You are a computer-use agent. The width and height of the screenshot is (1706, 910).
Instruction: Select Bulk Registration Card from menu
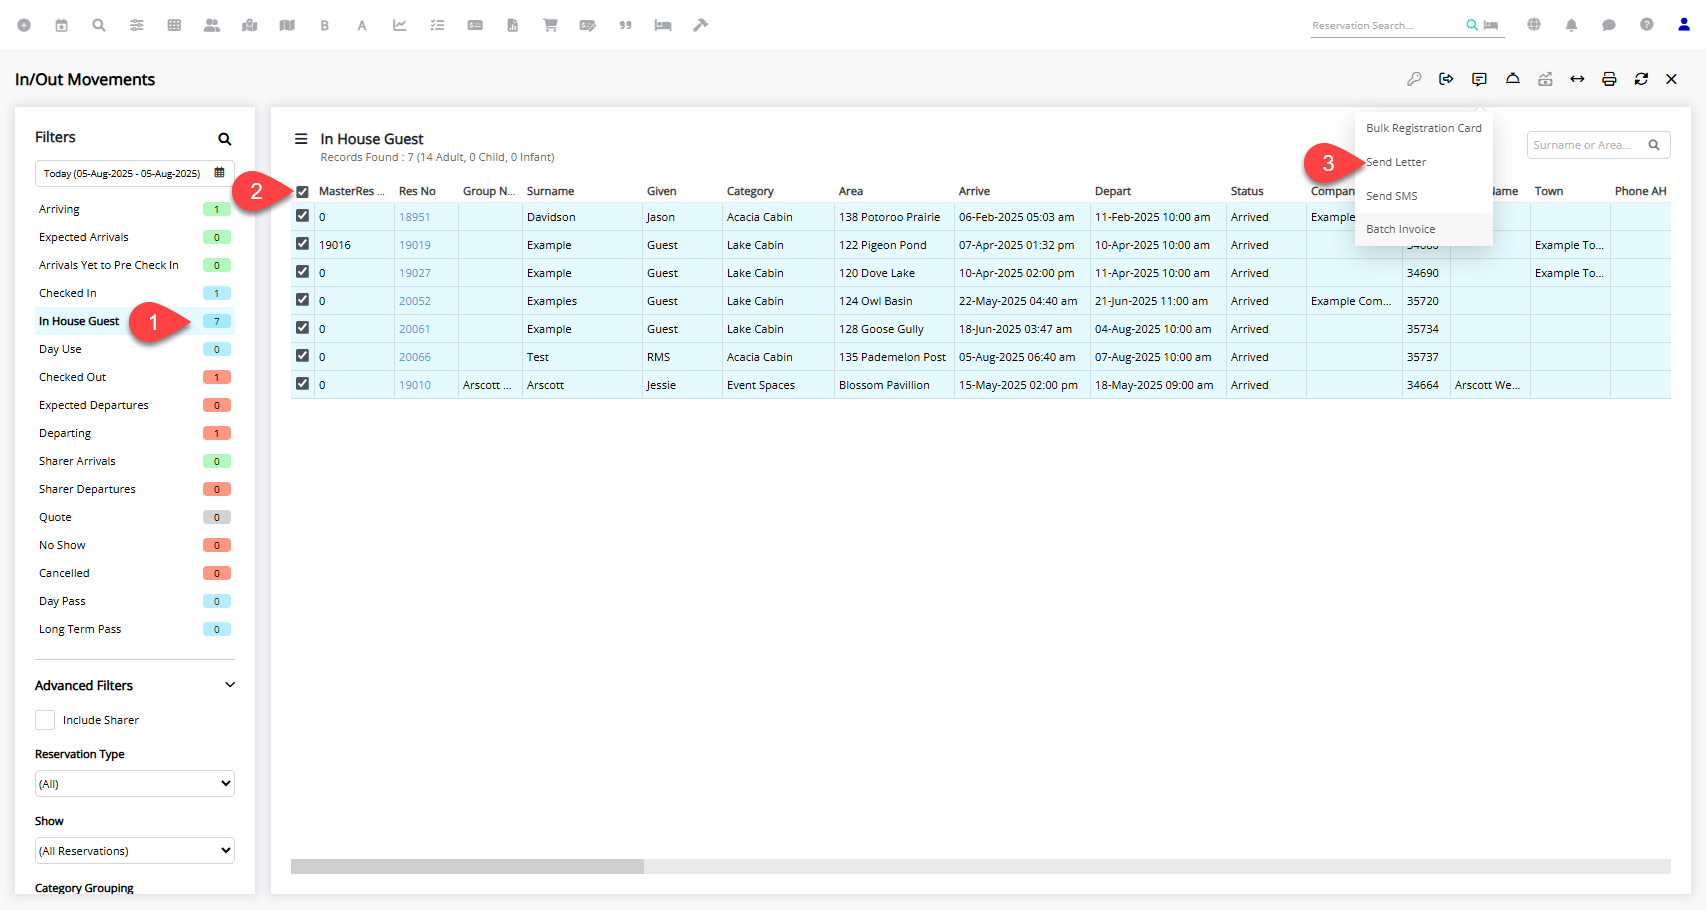click(x=1424, y=128)
